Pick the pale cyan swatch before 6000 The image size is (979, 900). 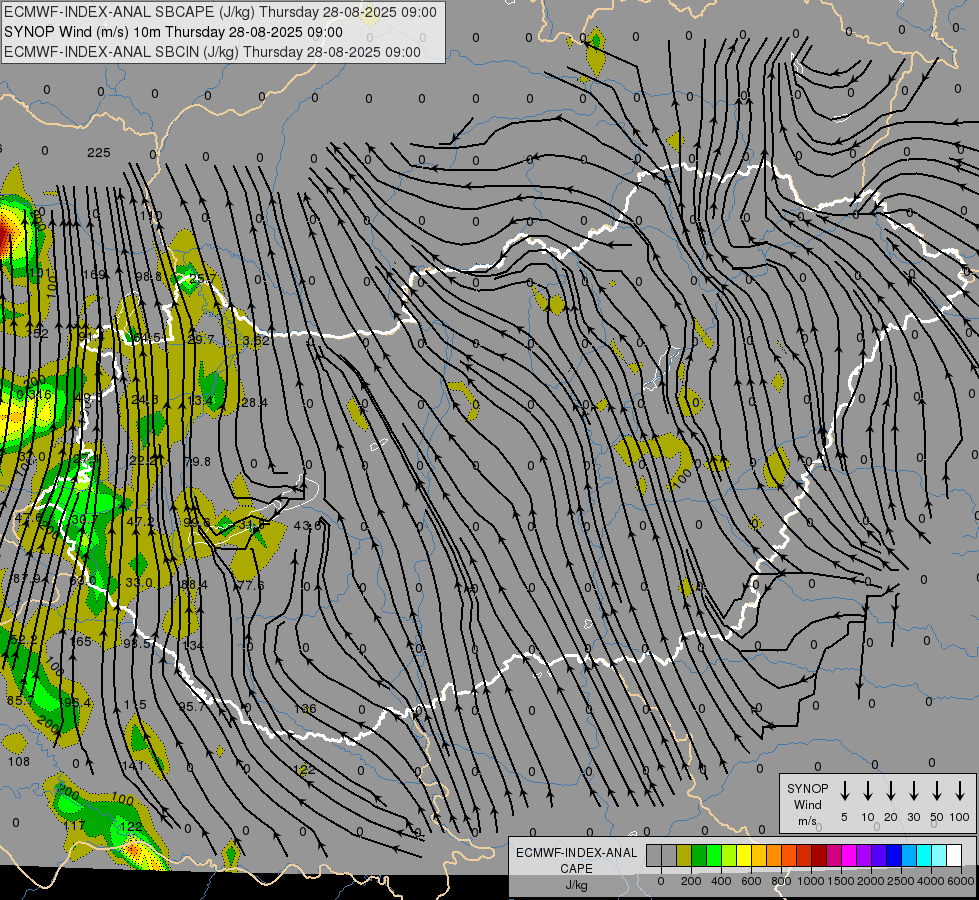(x=938, y=855)
